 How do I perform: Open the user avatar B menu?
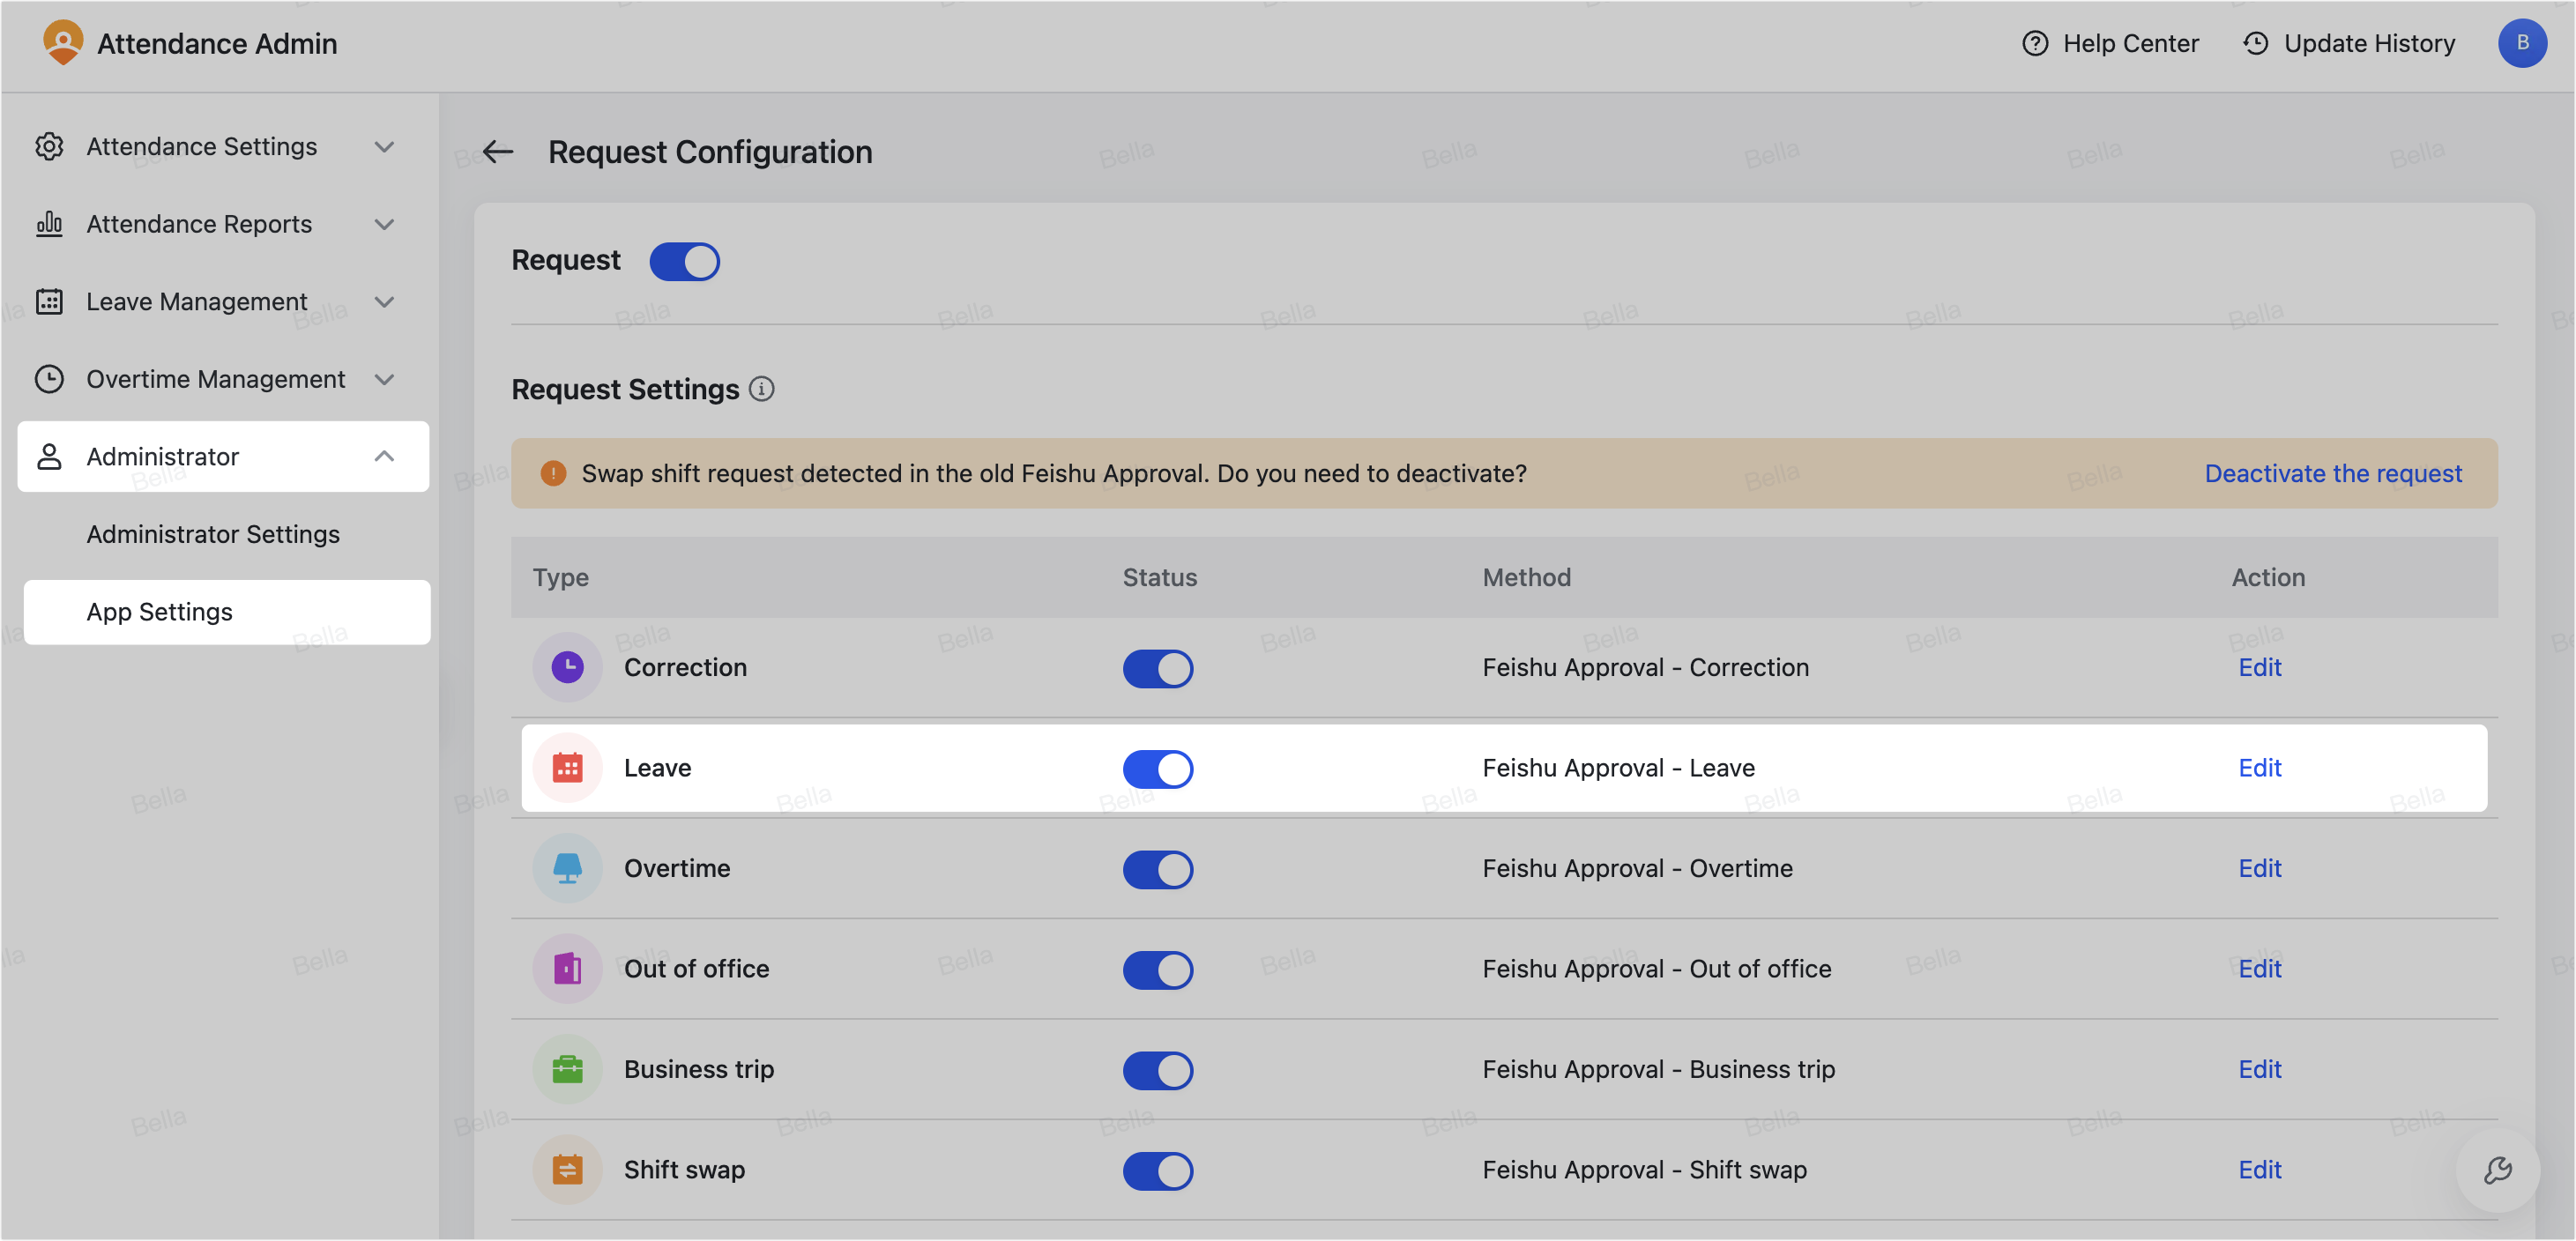click(x=2521, y=43)
